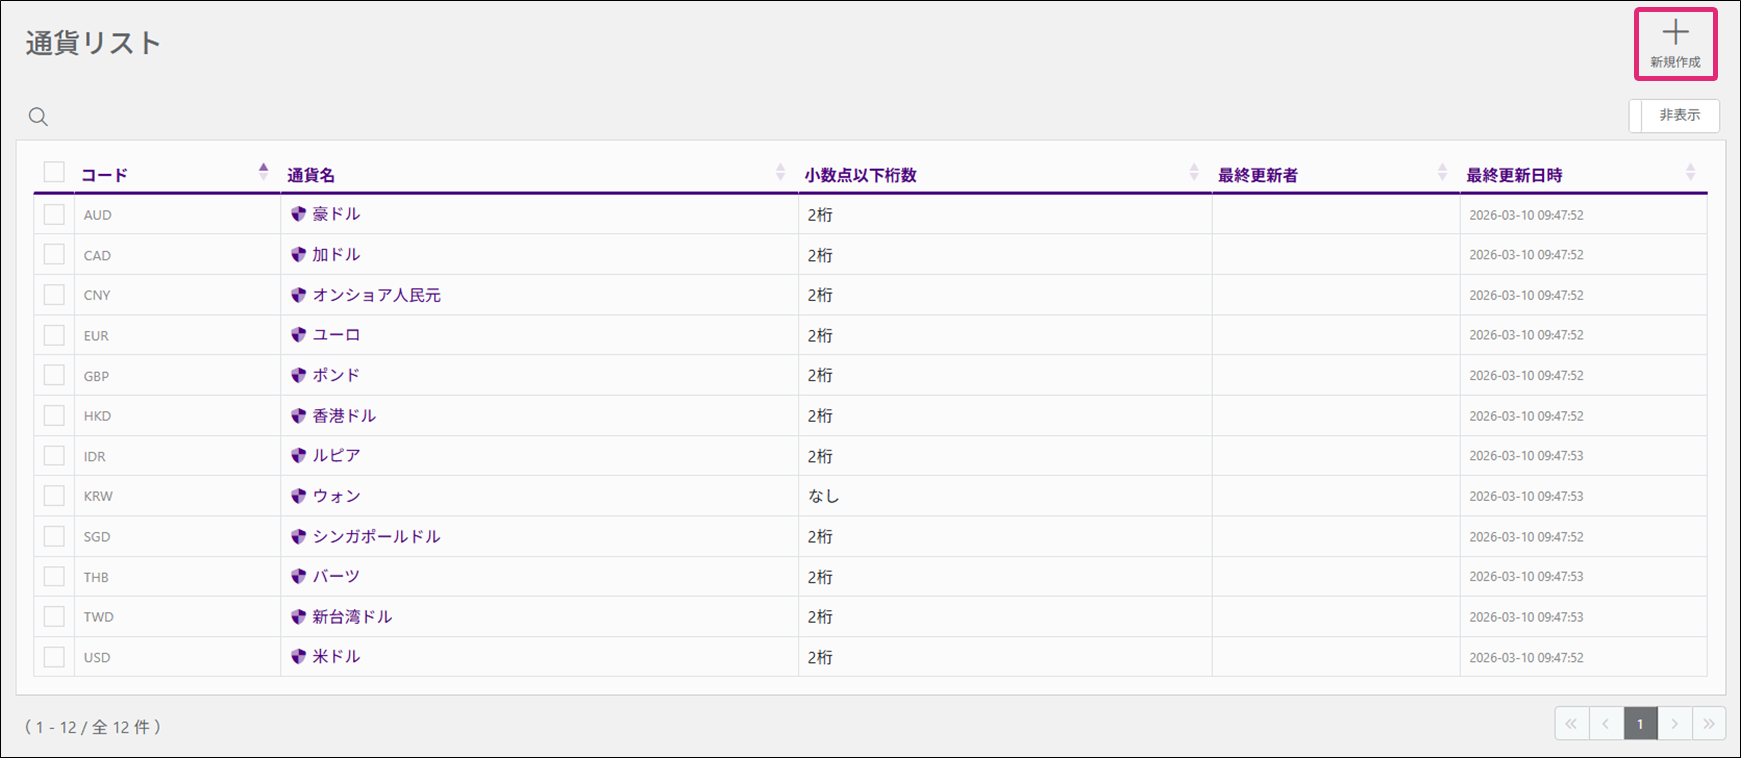
Task: Tick the checkbox for the HKD row
Action: click(54, 416)
